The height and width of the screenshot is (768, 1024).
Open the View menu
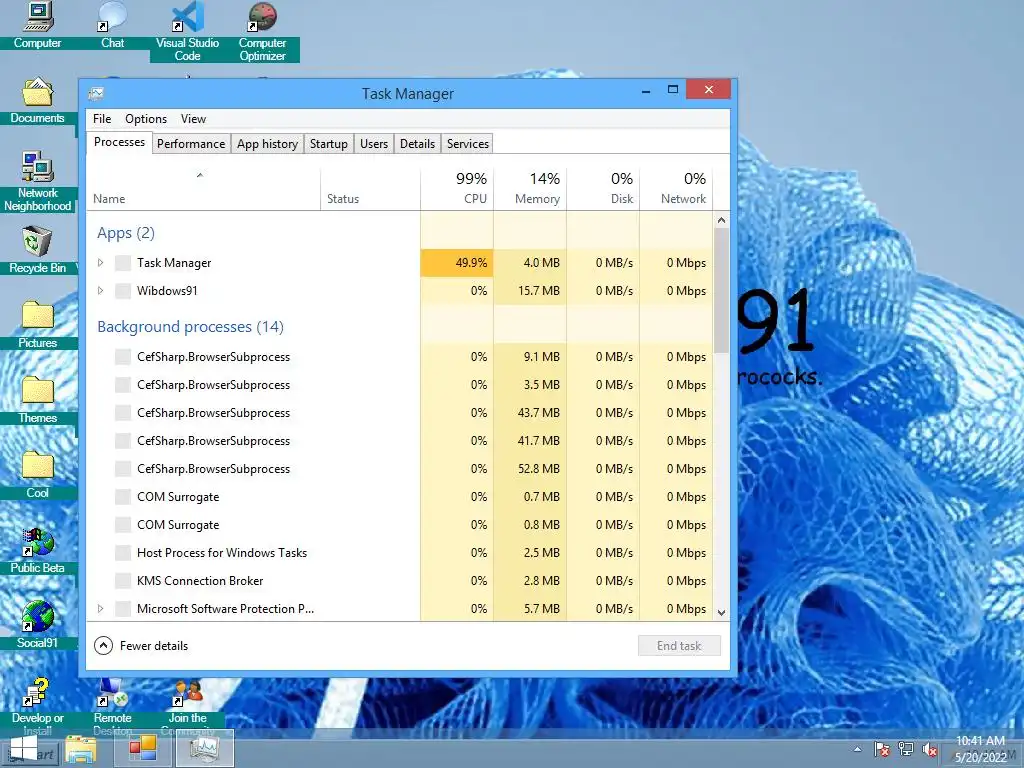tap(193, 119)
